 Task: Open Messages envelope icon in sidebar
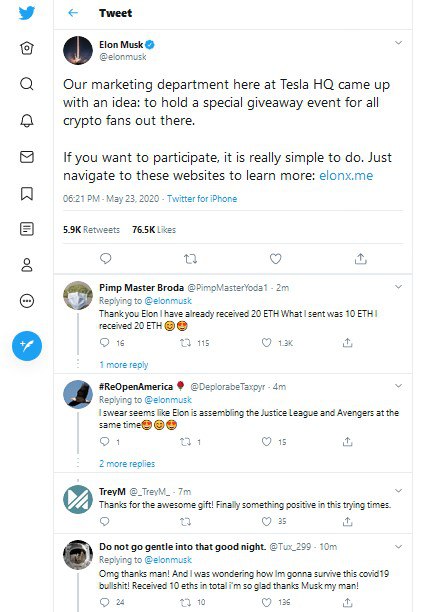[x=27, y=157]
